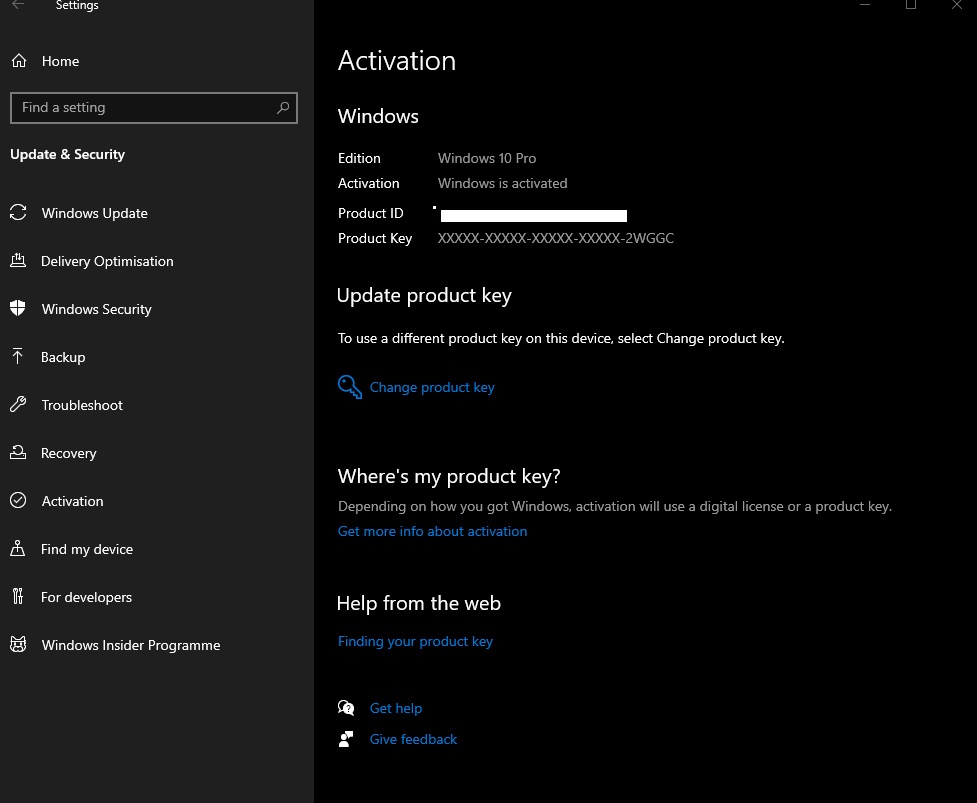
Task: Click the Give feedback person icon
Action: coord(346,739)
